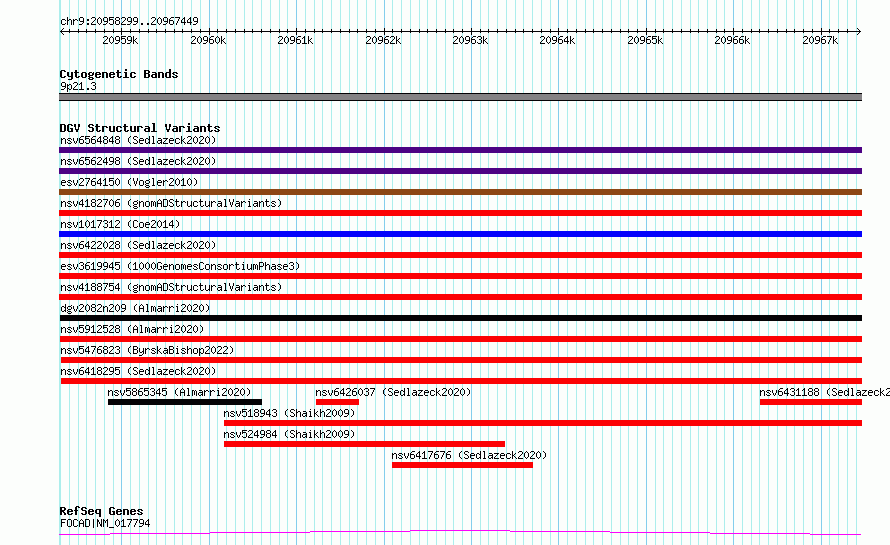Click the red bar under nsv5912528

(x=460, y=339)
